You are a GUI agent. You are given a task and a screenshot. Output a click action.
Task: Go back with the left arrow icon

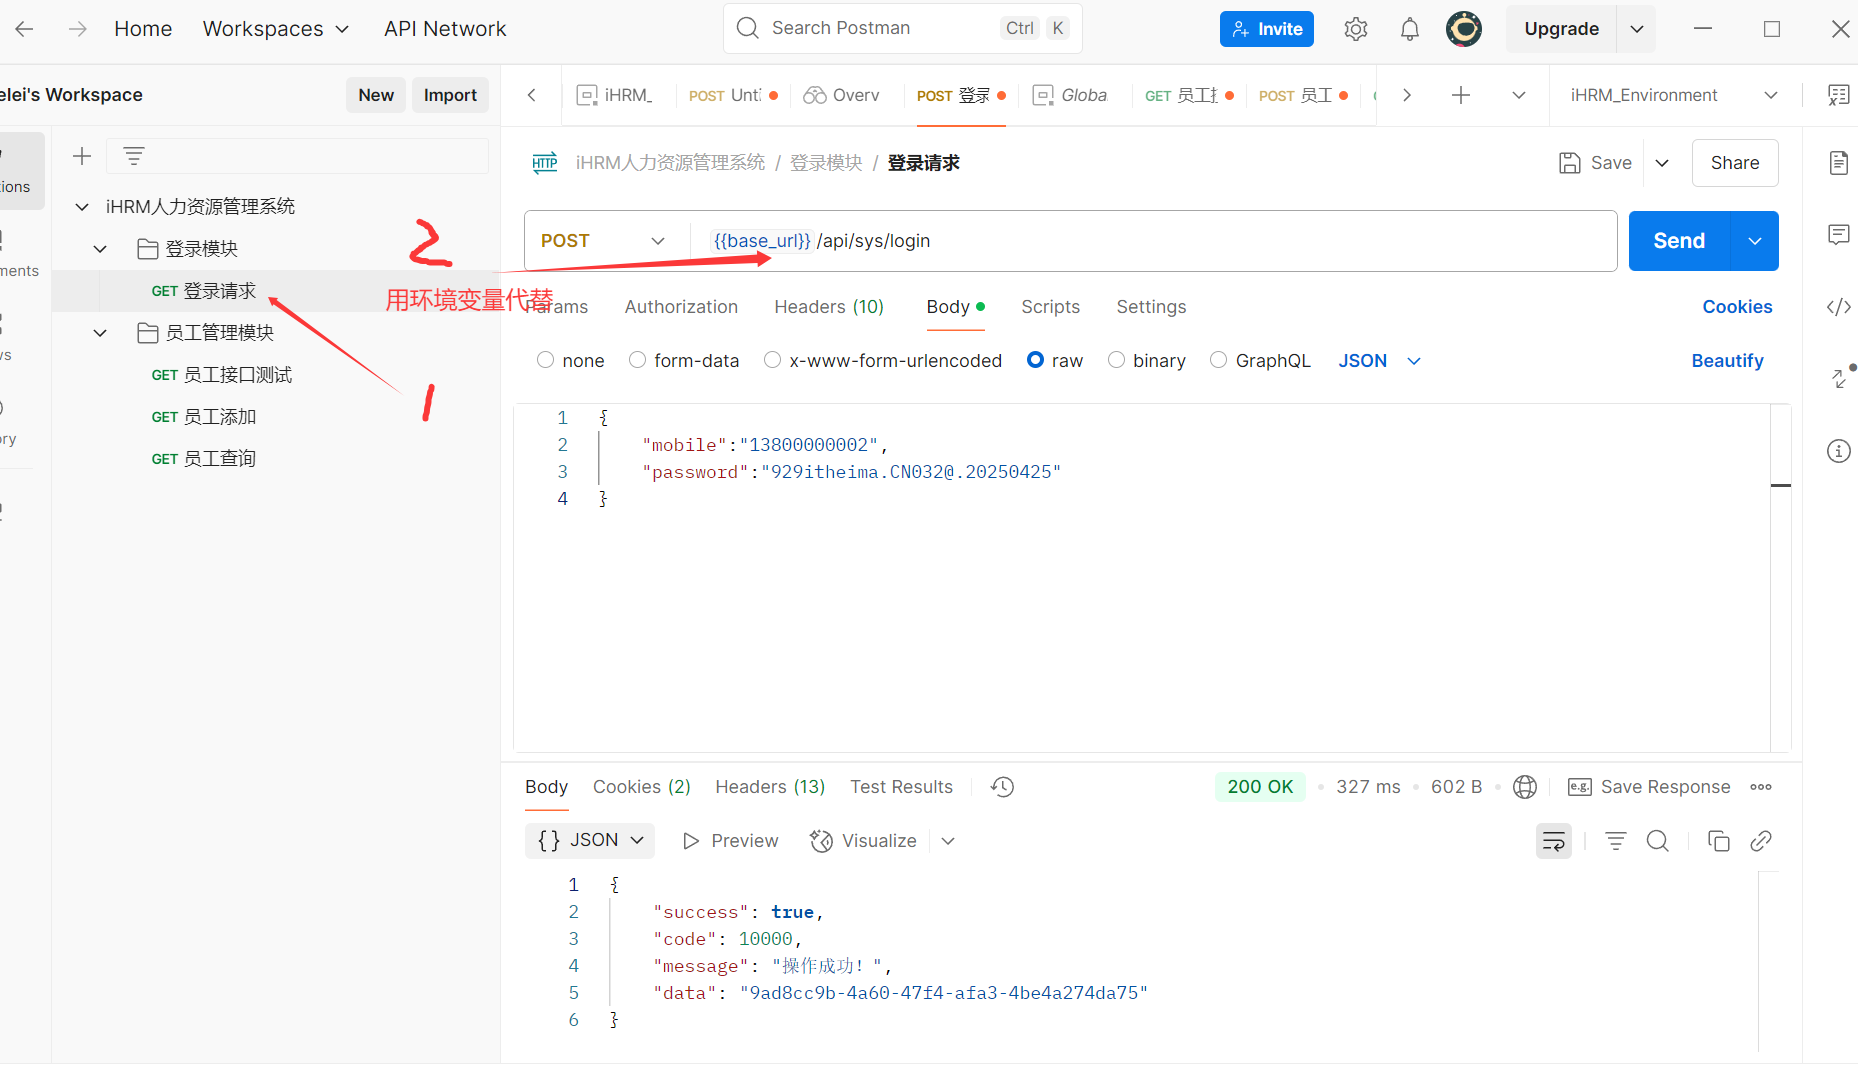click(x=25, y=29)
